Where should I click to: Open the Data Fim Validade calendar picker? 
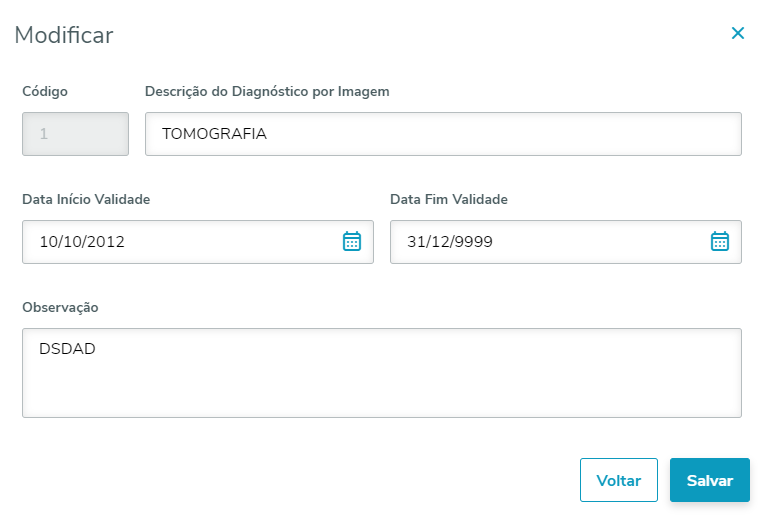pos(720,241)
